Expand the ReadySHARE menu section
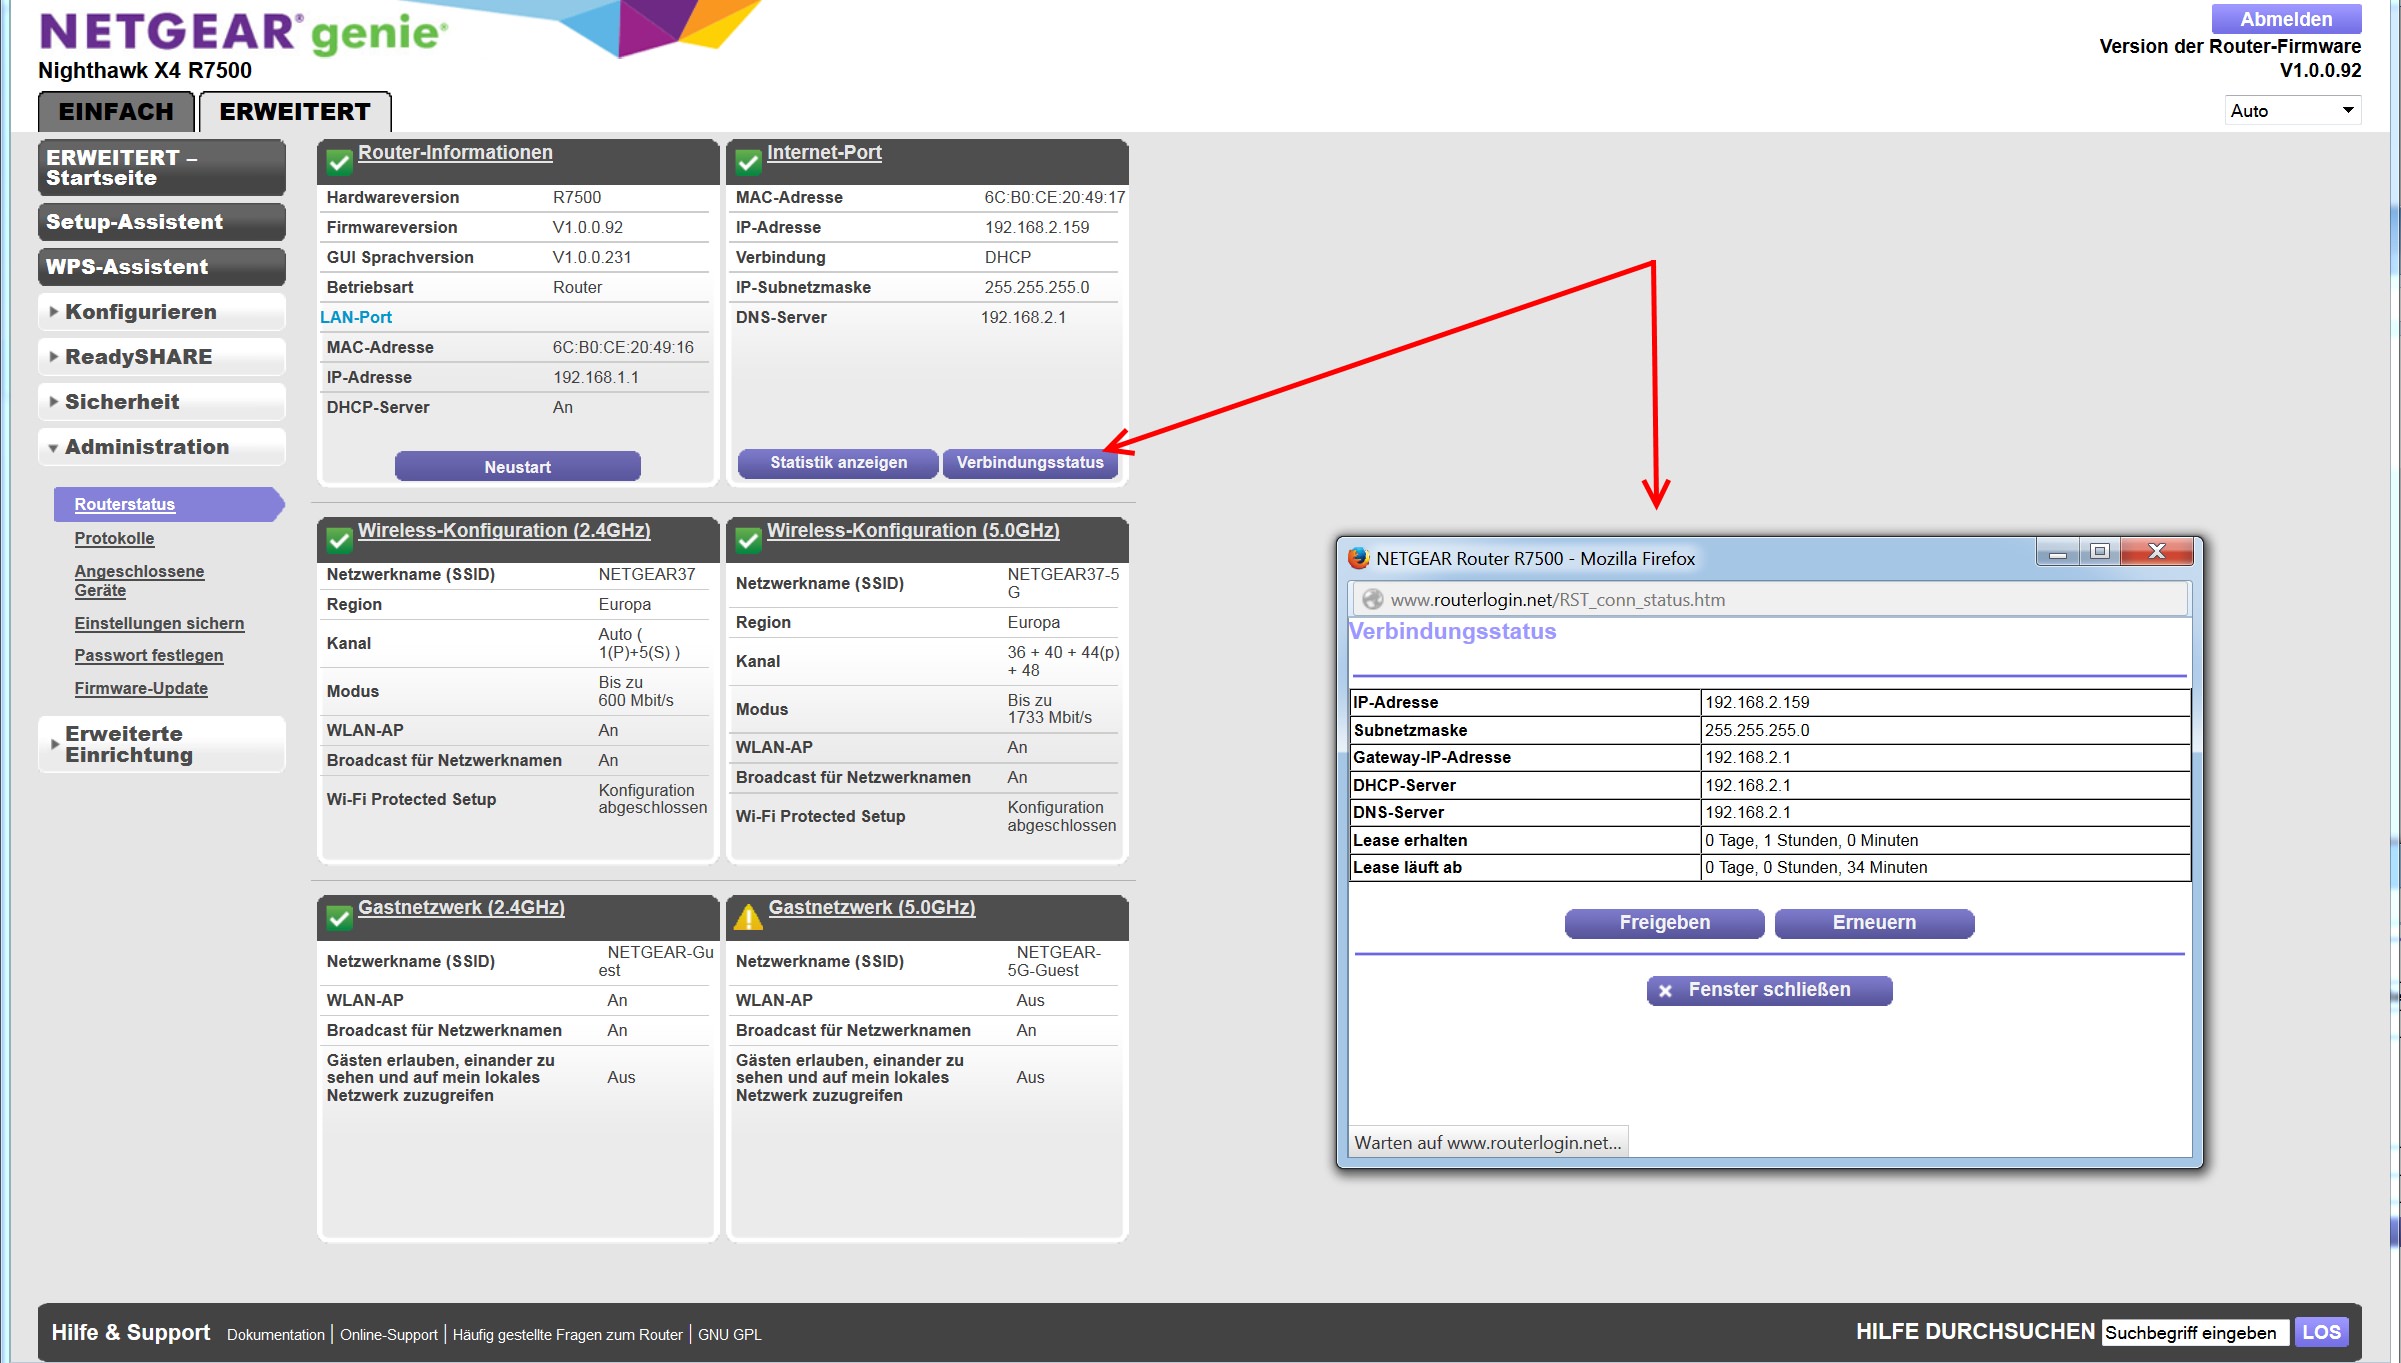 [162, 357]
